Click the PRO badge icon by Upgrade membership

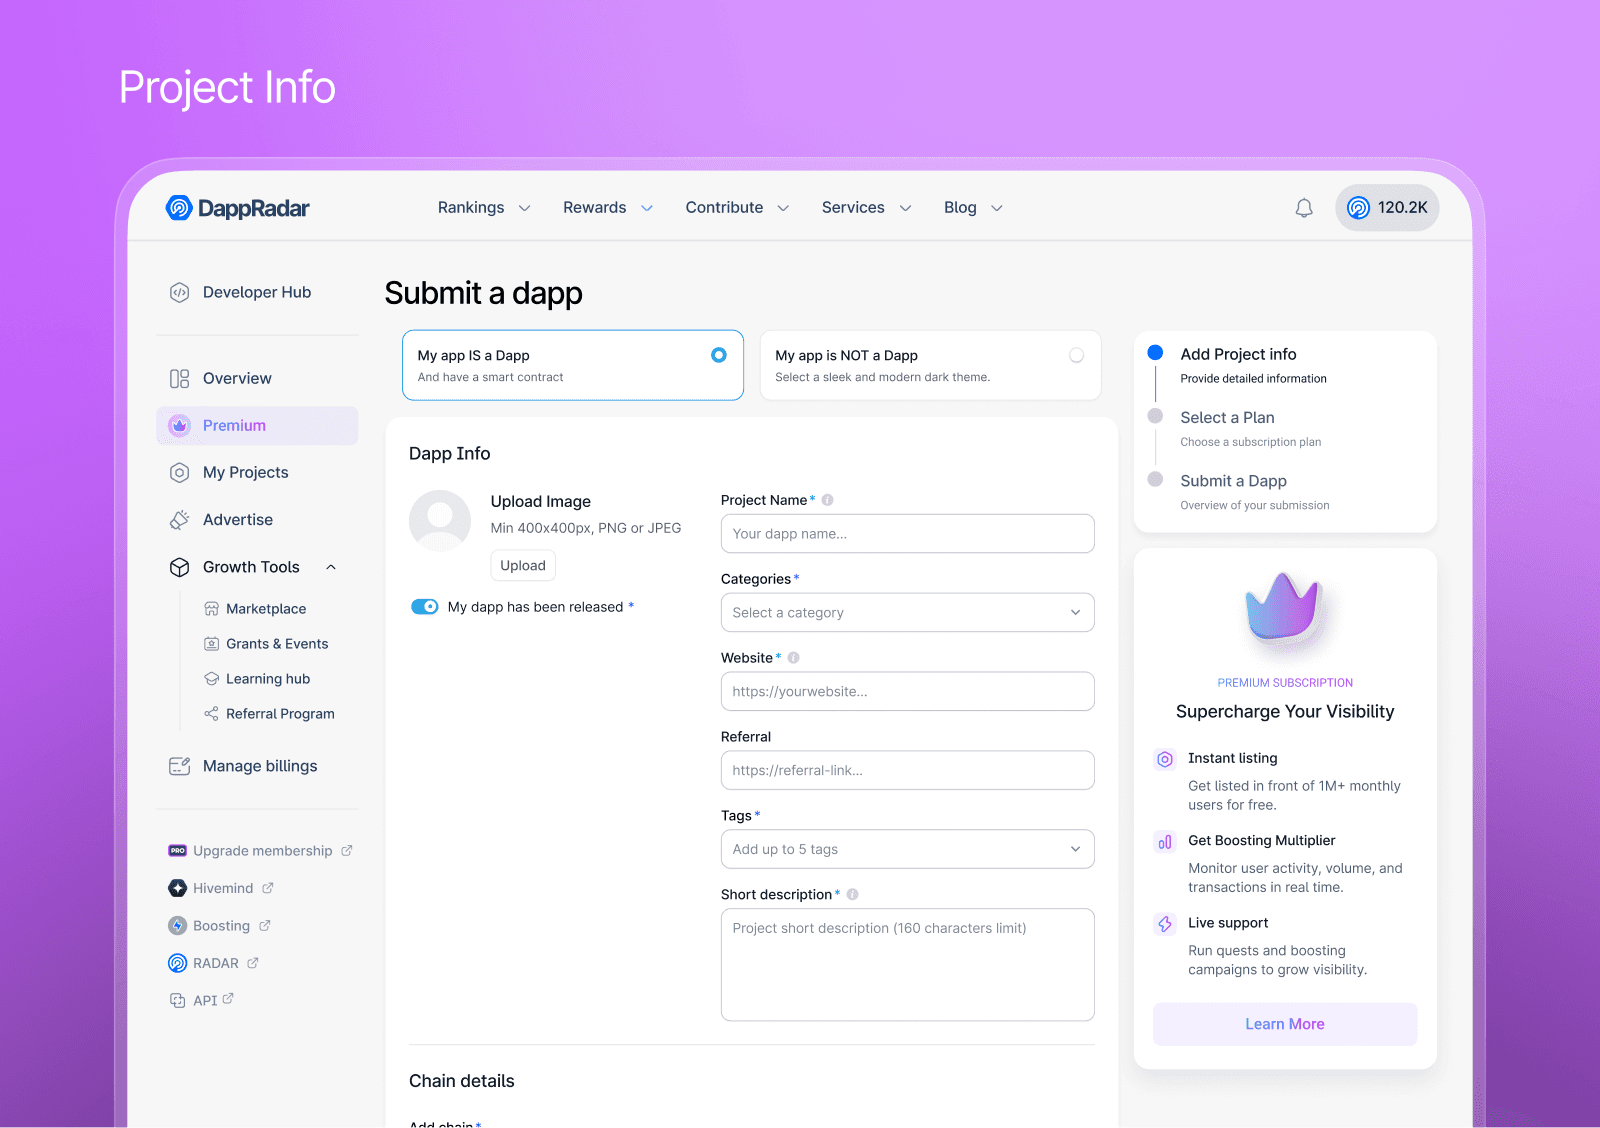pos(178,851)
